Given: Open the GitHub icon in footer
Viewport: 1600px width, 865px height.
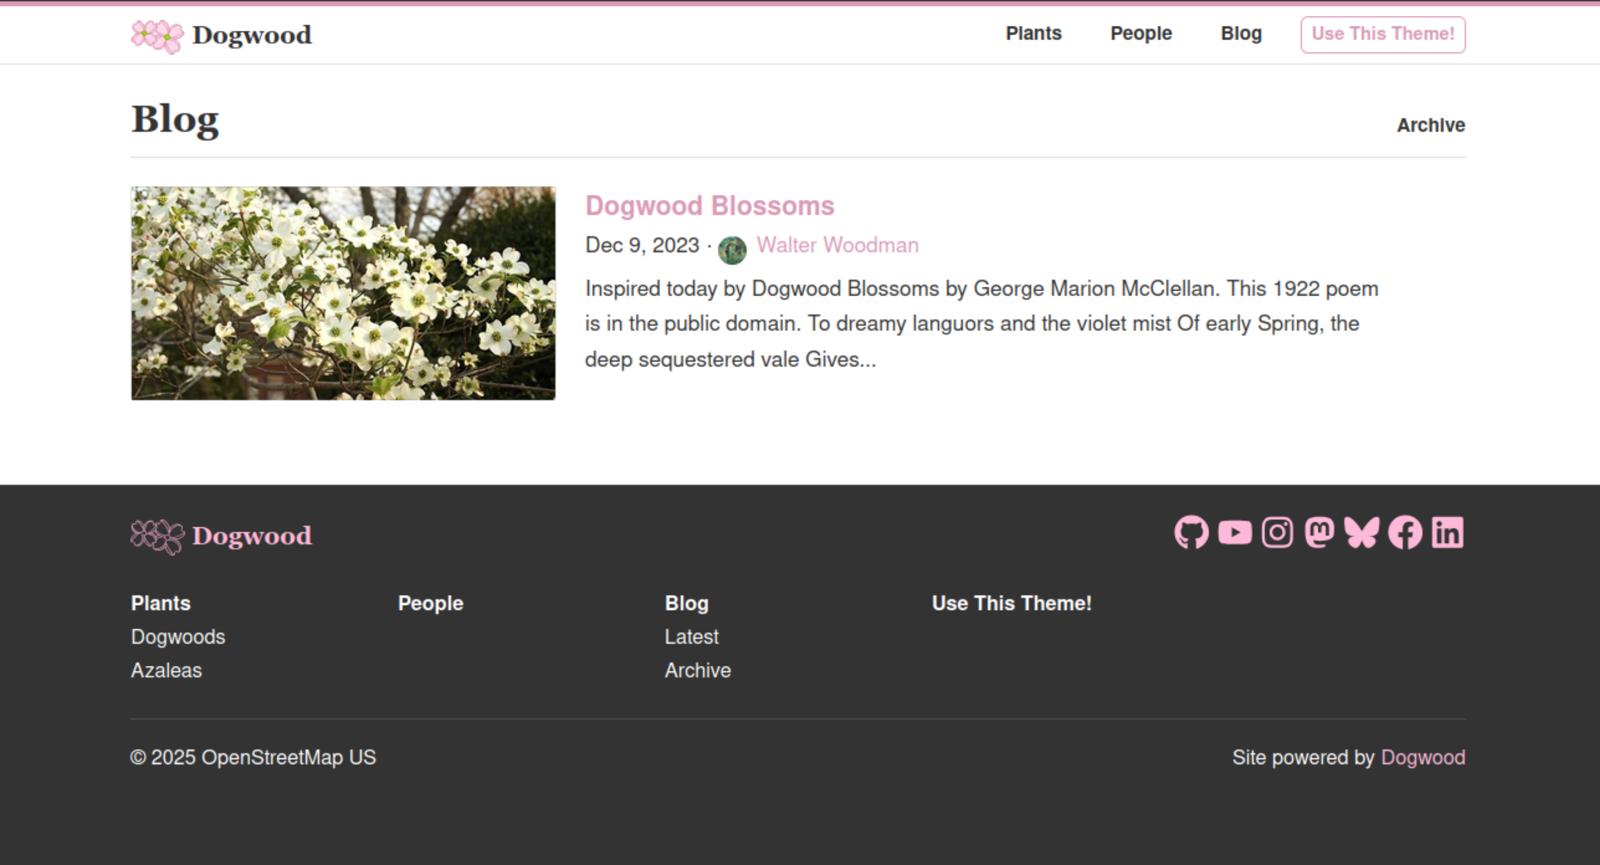Looking at the screenshot, I should click(x=1191, y=532).
